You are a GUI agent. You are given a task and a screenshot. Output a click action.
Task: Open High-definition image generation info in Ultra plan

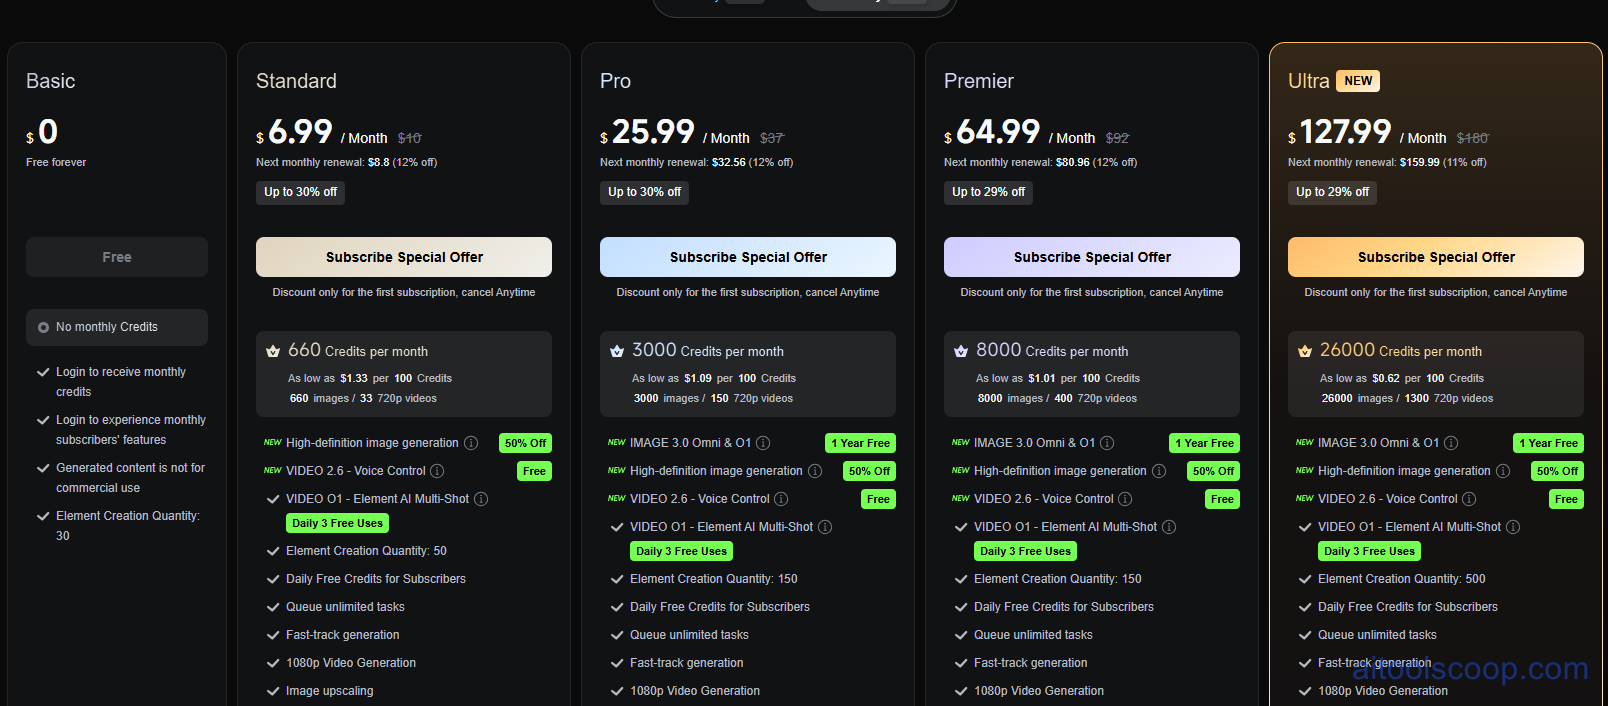[x=1503, y=470]
